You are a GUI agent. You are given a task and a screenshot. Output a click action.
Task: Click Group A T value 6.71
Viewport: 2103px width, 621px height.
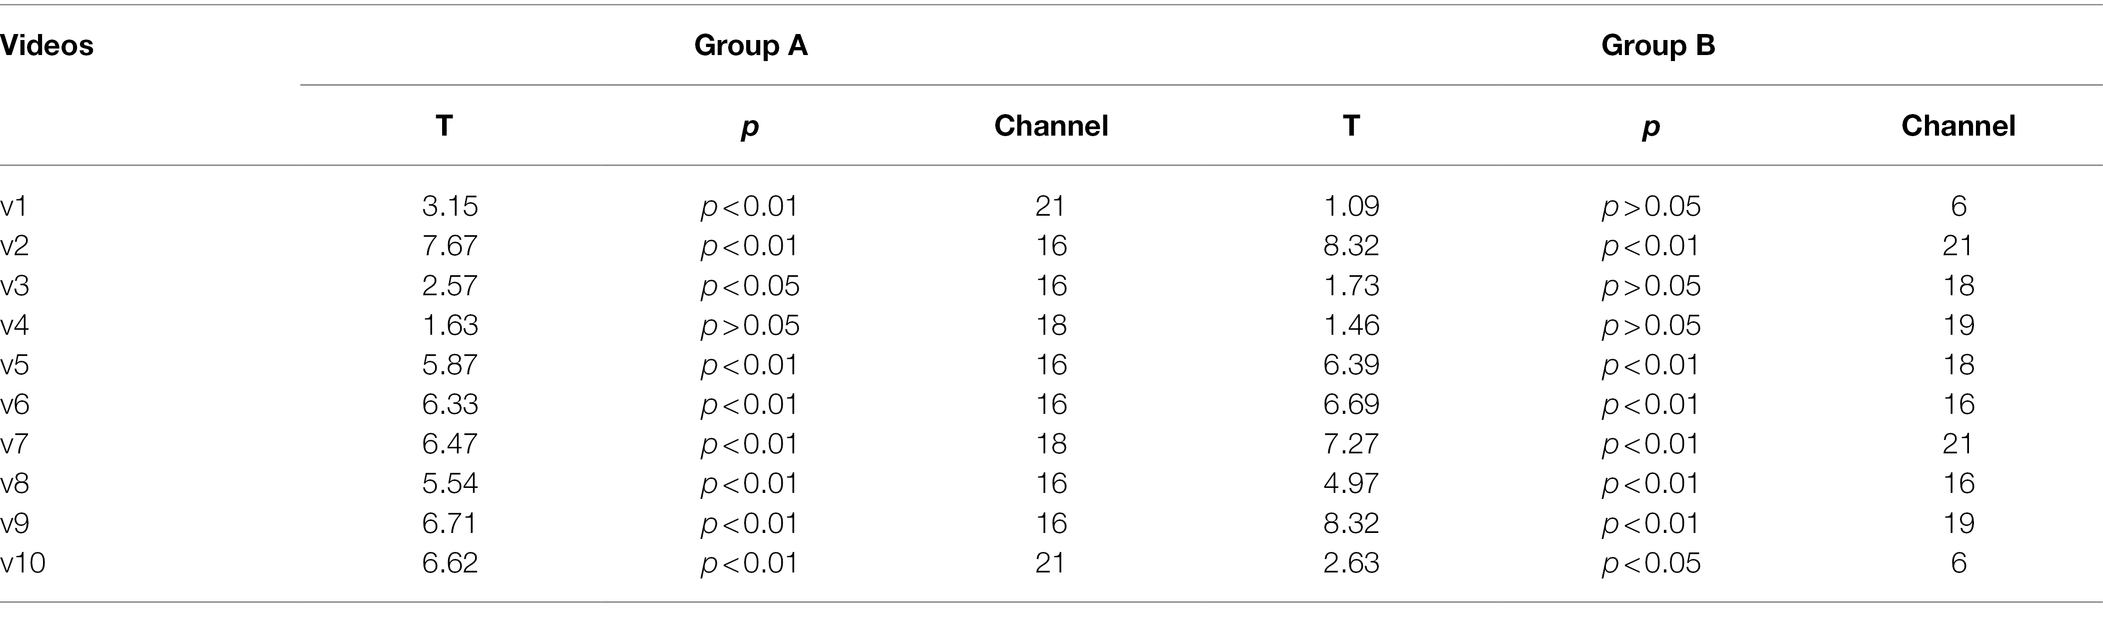coord(450,524)
